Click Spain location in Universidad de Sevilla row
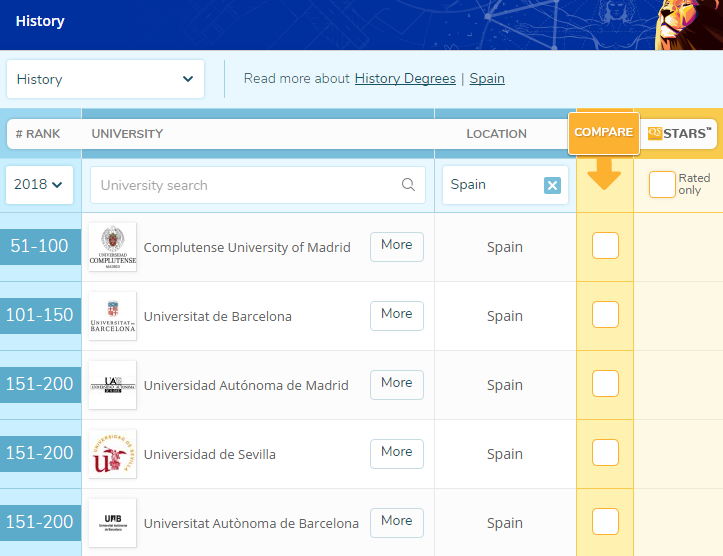The height and width of the screenshot is (556, 723). [505, 455]
